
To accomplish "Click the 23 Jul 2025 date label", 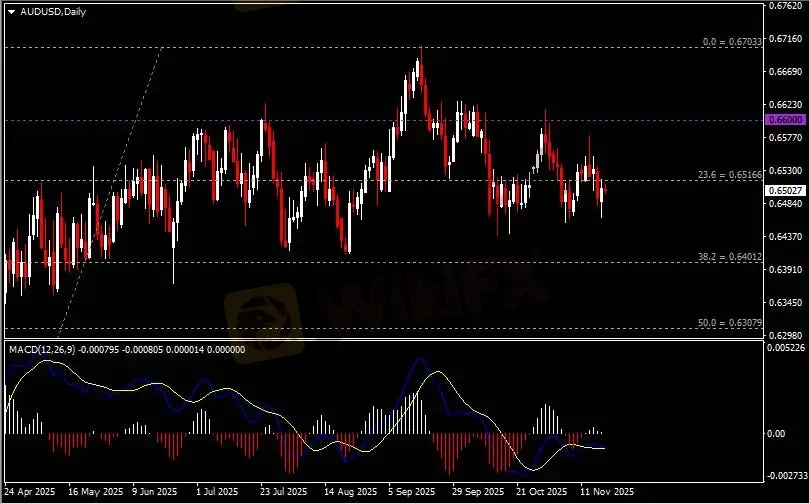I will point(283,491).
